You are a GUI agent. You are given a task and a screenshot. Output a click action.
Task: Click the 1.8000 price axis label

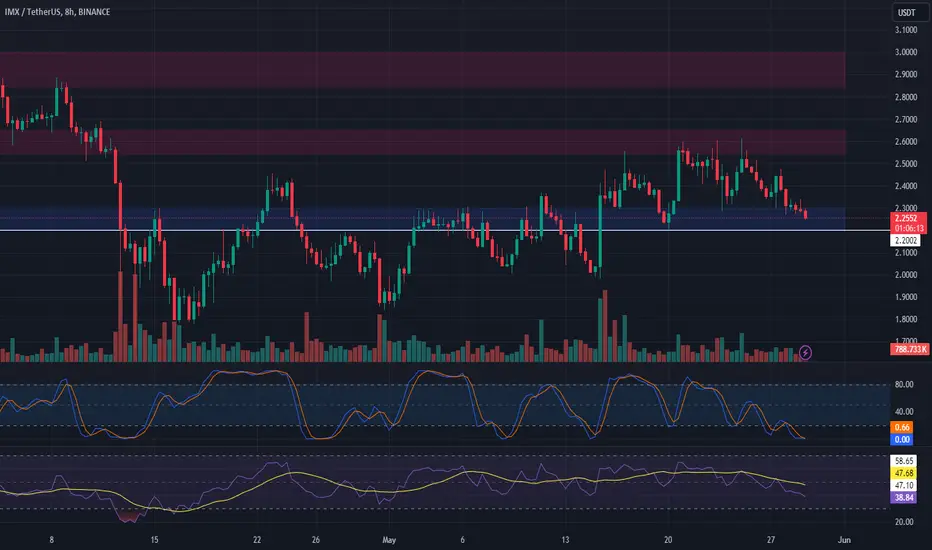[906, 319]
